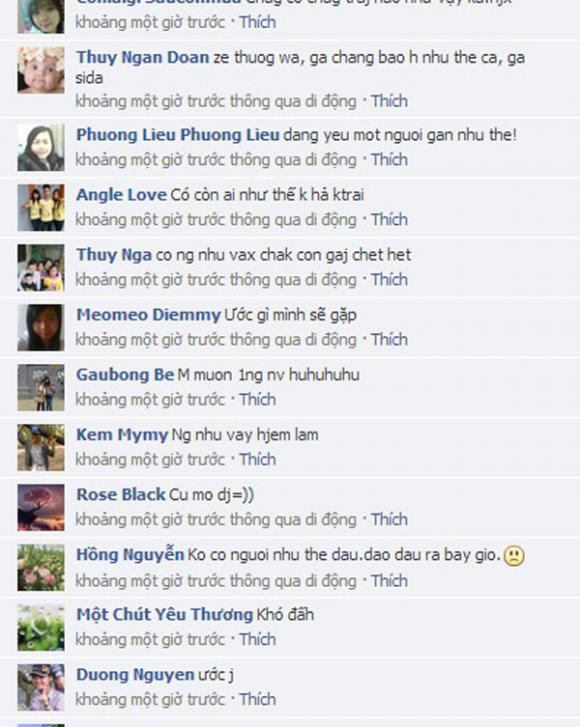Image resolution: width=580 pixels, height=727 pixels.
Task: Visit Hồng Nguyễn's profile link
Action: (x=130, y=555)
